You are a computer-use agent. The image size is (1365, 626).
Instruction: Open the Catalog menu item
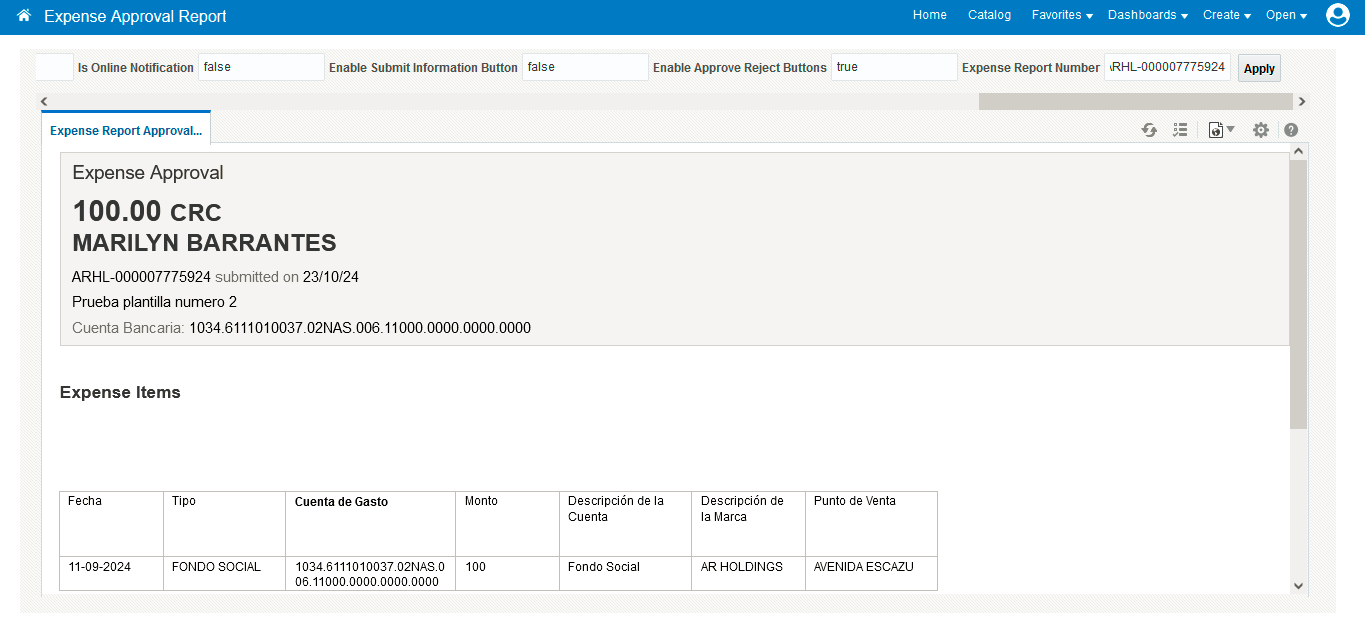click(989, 15)
